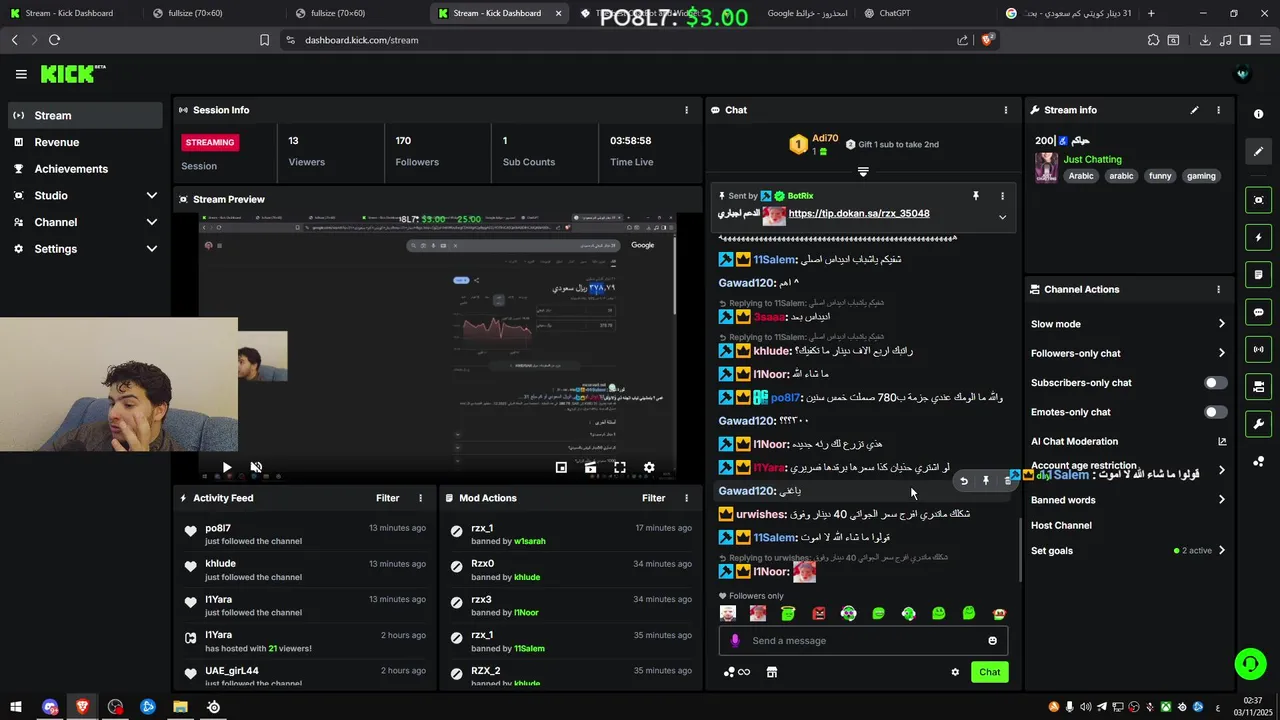This screenshot has height=720, width=1280.
Task: Open Session Info three-dot menu
Action: pos(686,110)
